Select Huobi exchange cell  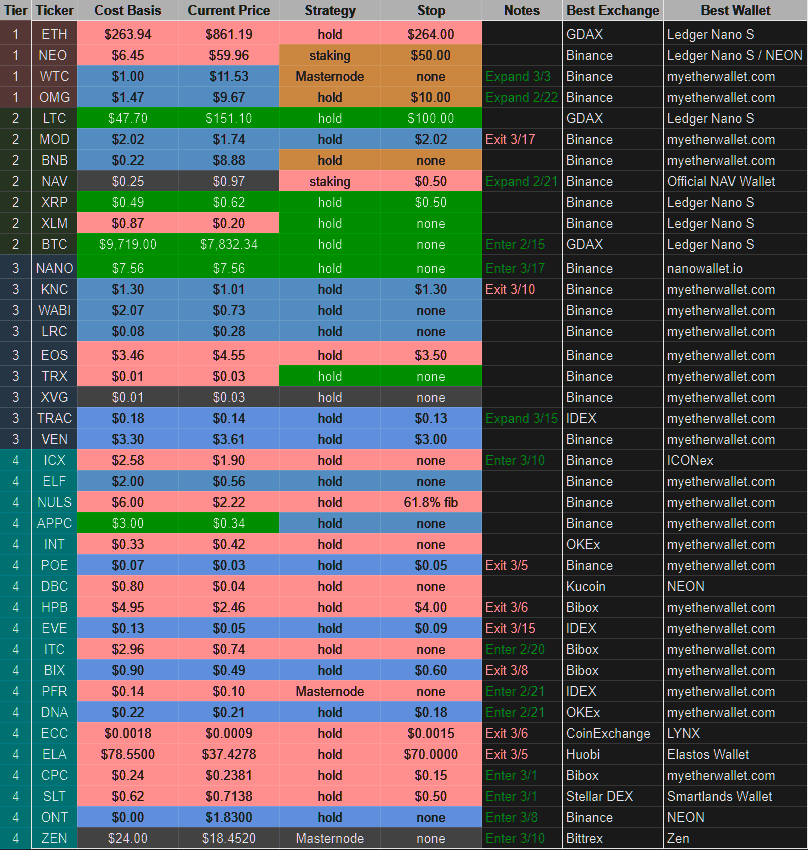612,755
